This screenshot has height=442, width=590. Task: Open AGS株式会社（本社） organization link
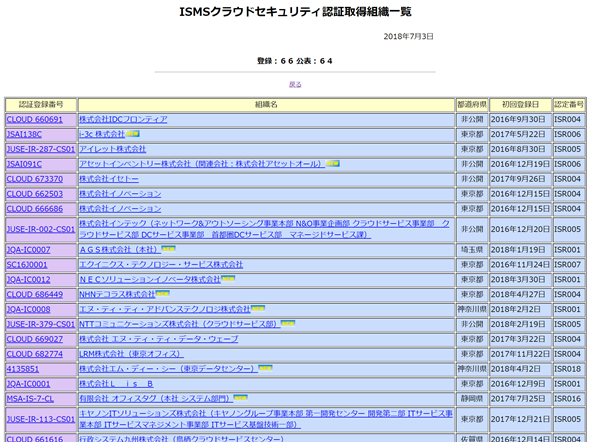[x=120, y=250]
